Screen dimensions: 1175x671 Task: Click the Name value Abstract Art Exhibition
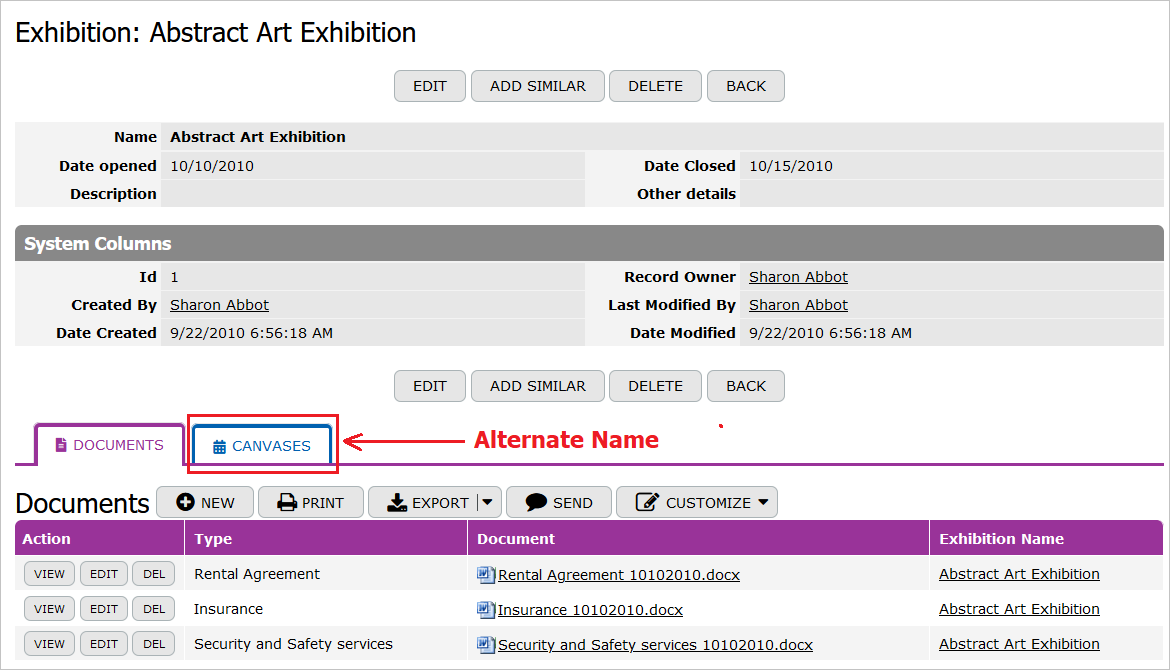point(258,137)
